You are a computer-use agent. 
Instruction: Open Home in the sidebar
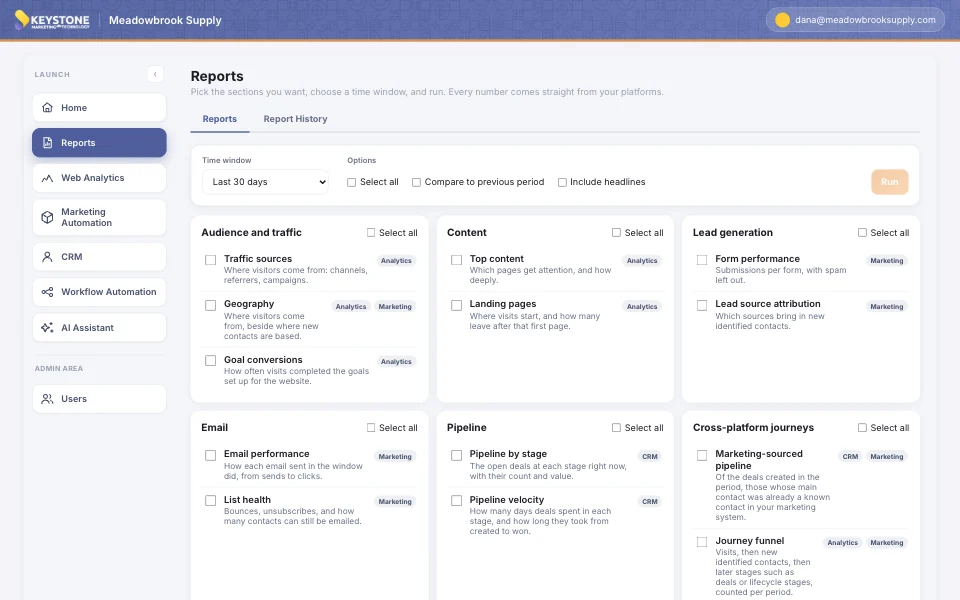[x=99, y=108]
